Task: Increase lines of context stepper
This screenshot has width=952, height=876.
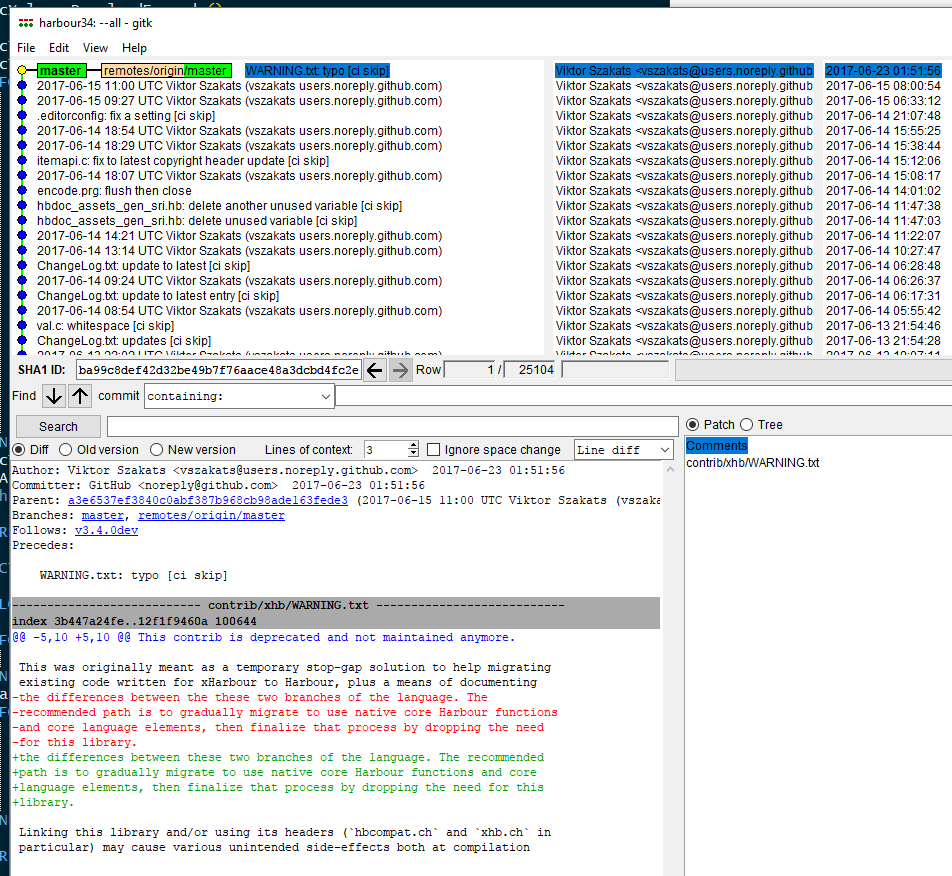Action: [x=413, y=446]
